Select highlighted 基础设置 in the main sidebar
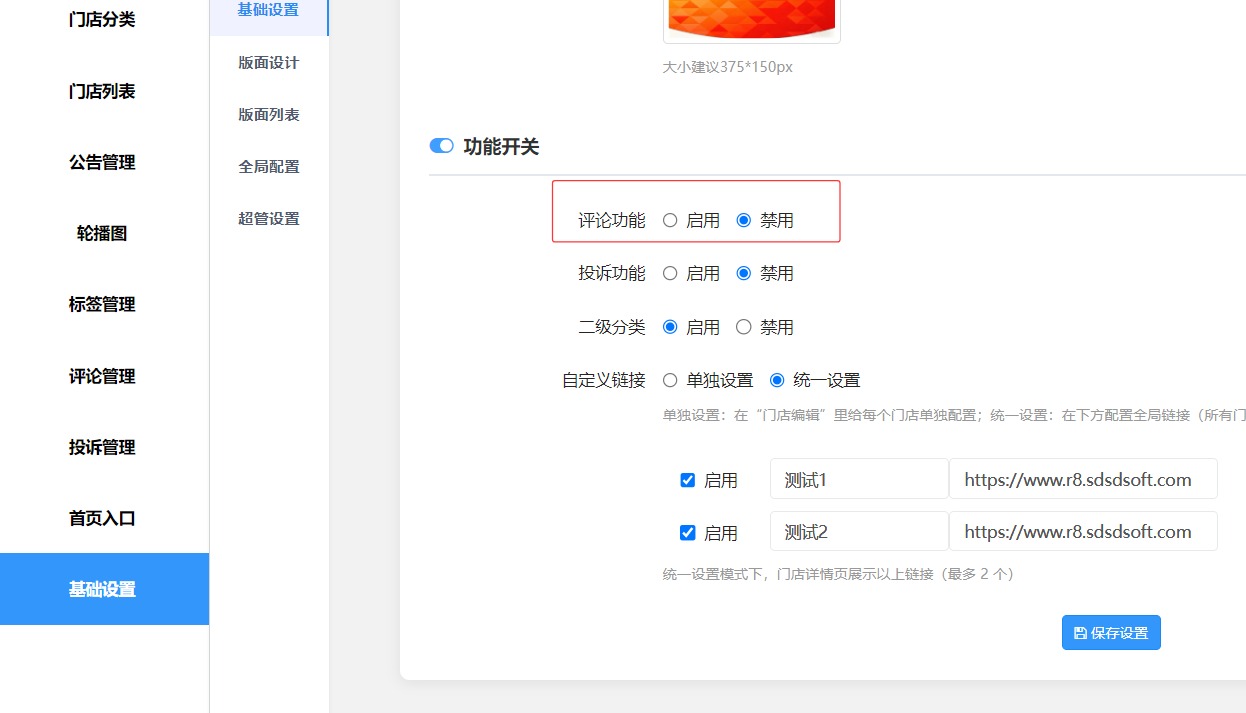 104,589
